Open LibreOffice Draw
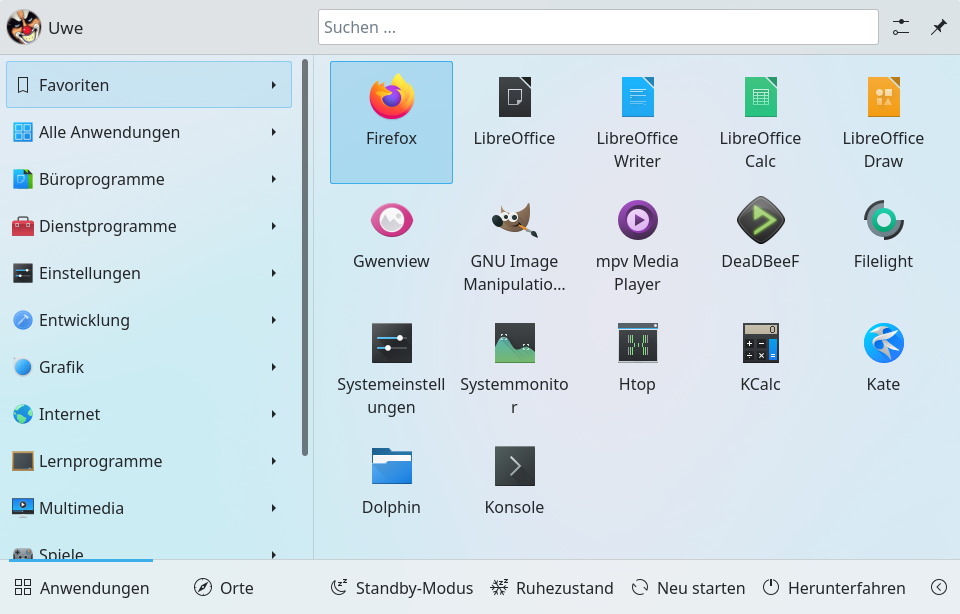 tap(883, 122)
